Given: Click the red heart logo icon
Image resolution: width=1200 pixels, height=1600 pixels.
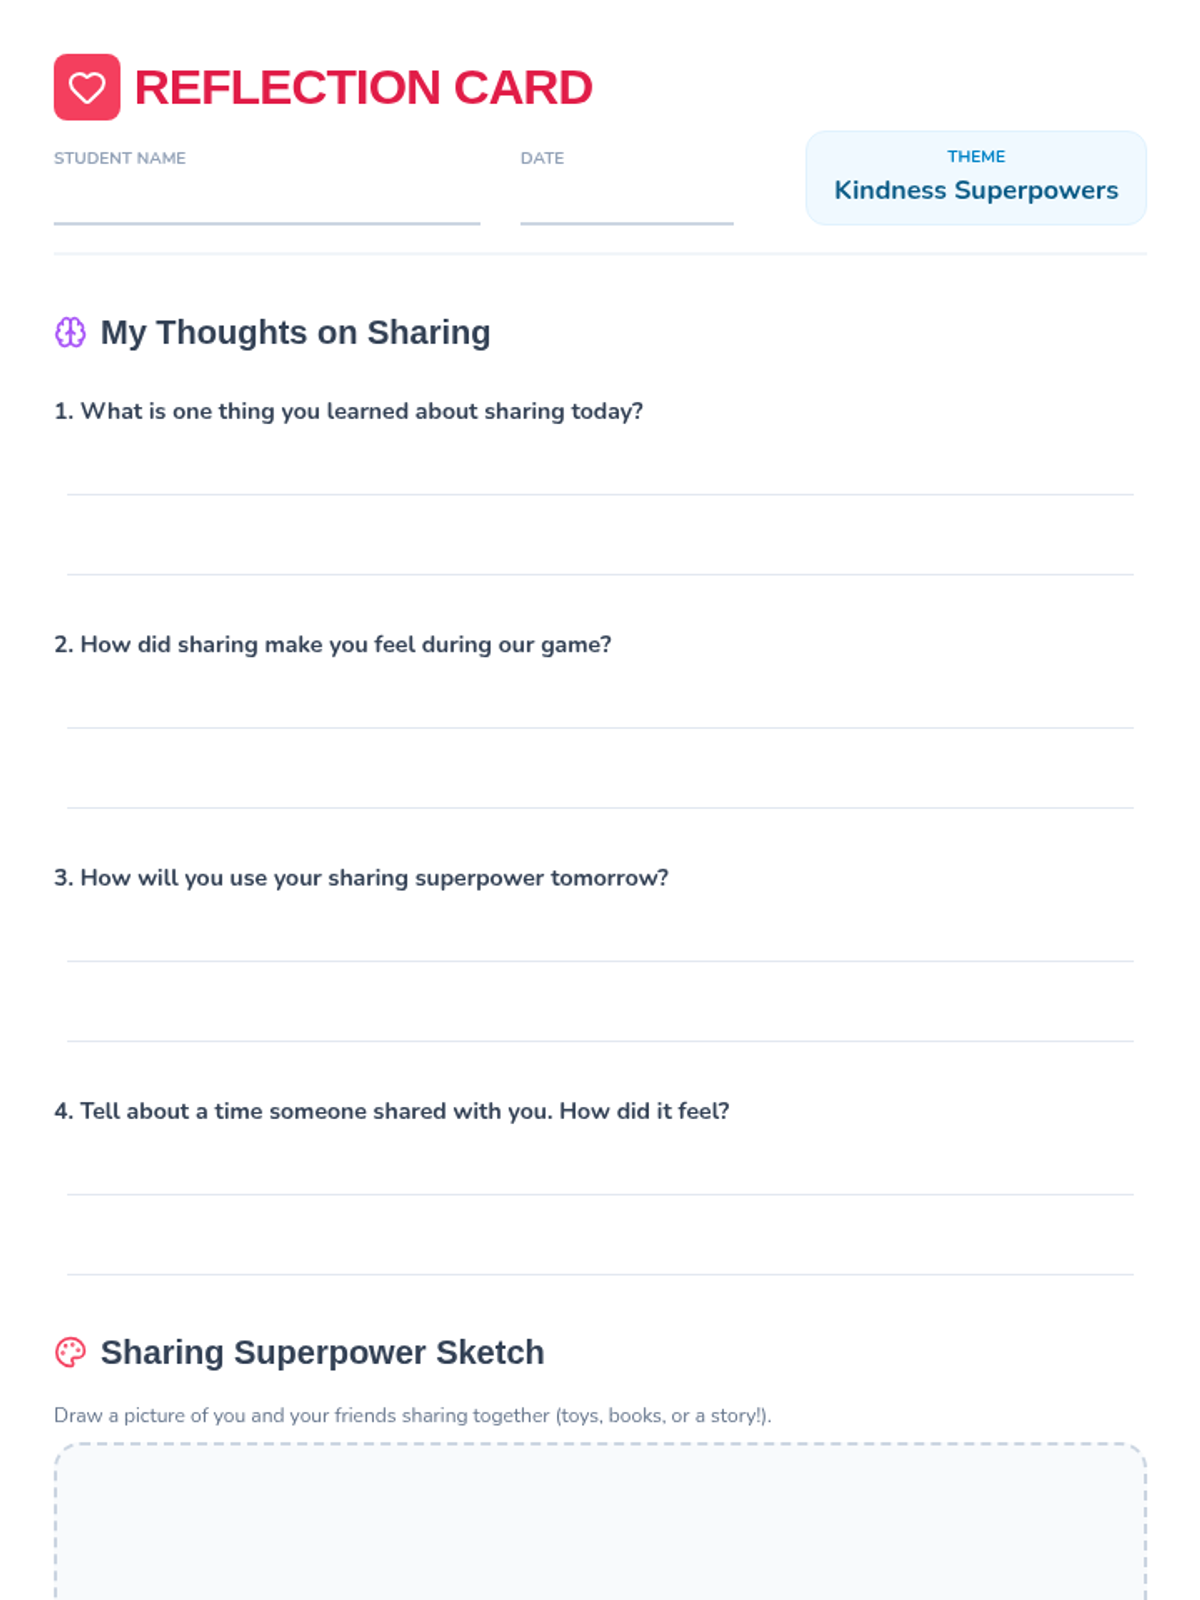Looking at the screenshot, I should [87, 87].
